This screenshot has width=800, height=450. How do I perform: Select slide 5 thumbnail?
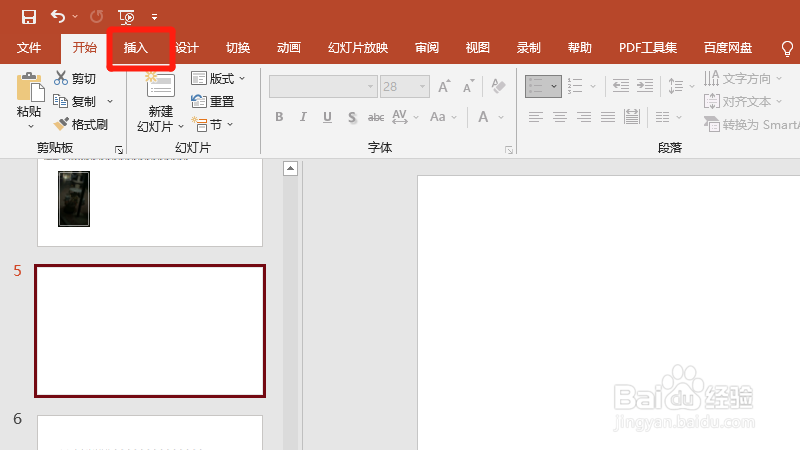(150, 331)
